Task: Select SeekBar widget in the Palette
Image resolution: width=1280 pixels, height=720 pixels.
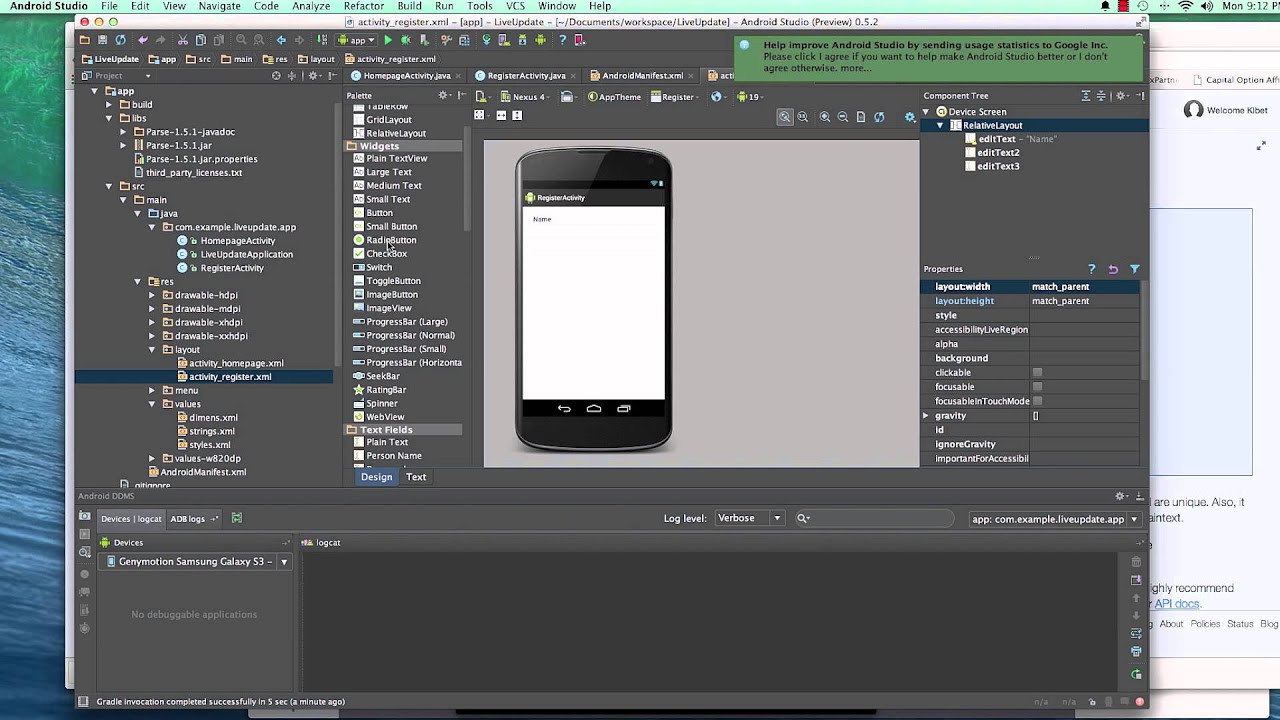Action: coord(383,376)
